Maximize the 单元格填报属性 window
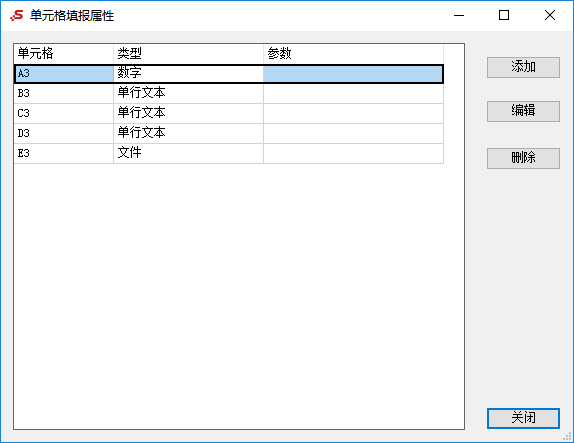574x443 pixels. click(504, 15)
